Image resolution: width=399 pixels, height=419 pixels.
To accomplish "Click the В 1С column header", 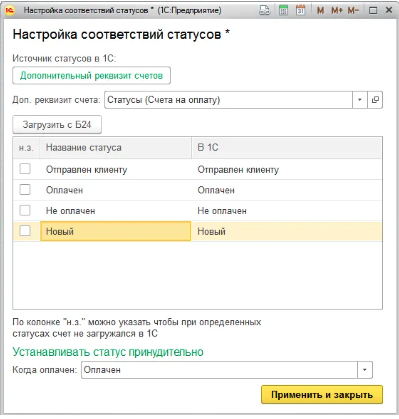I will coord(287,148).
